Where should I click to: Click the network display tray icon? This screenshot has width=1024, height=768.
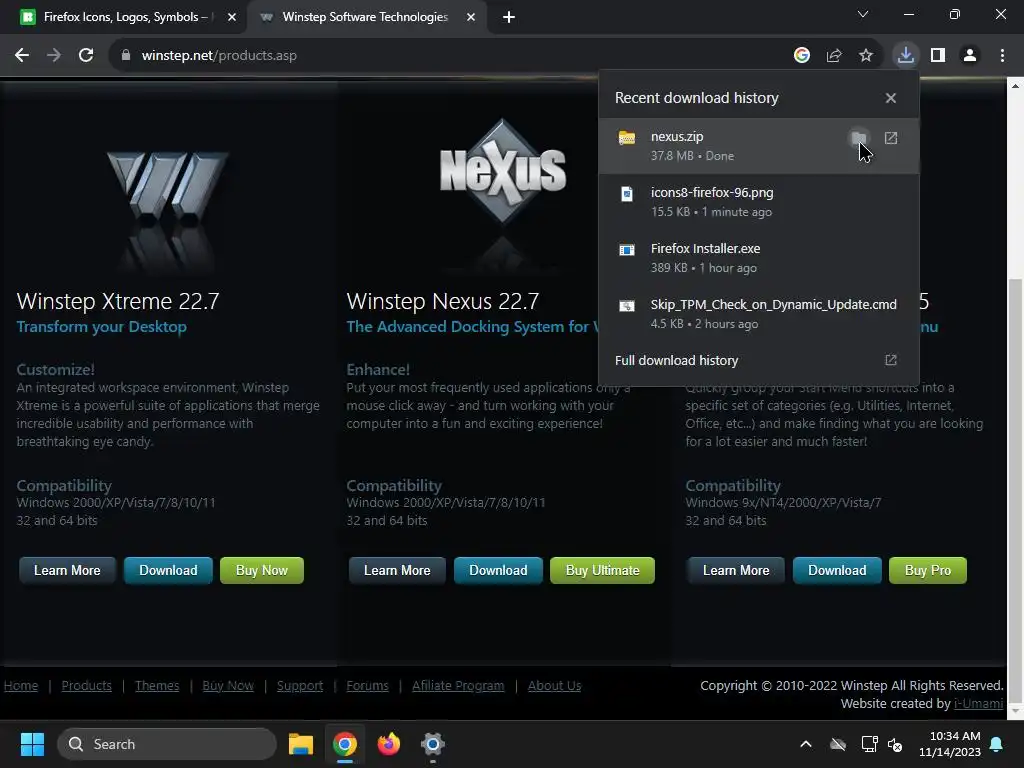(869, 744)
